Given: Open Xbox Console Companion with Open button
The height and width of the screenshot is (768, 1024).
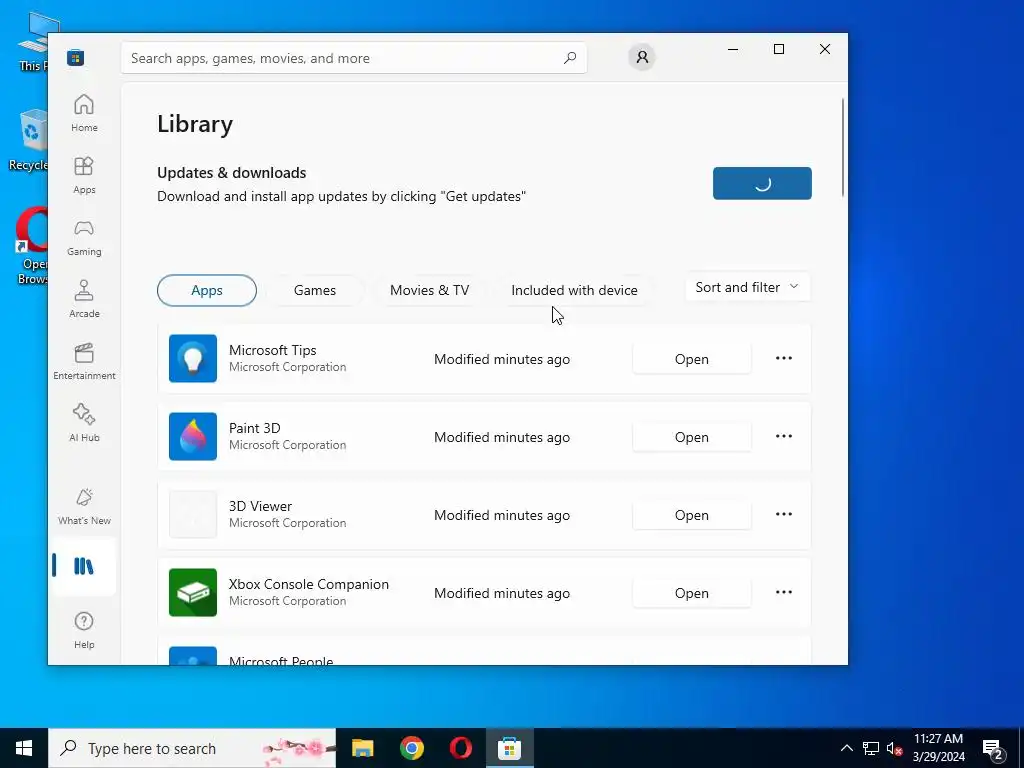Looking at the screenshot, I should click(x=692, y=593).
